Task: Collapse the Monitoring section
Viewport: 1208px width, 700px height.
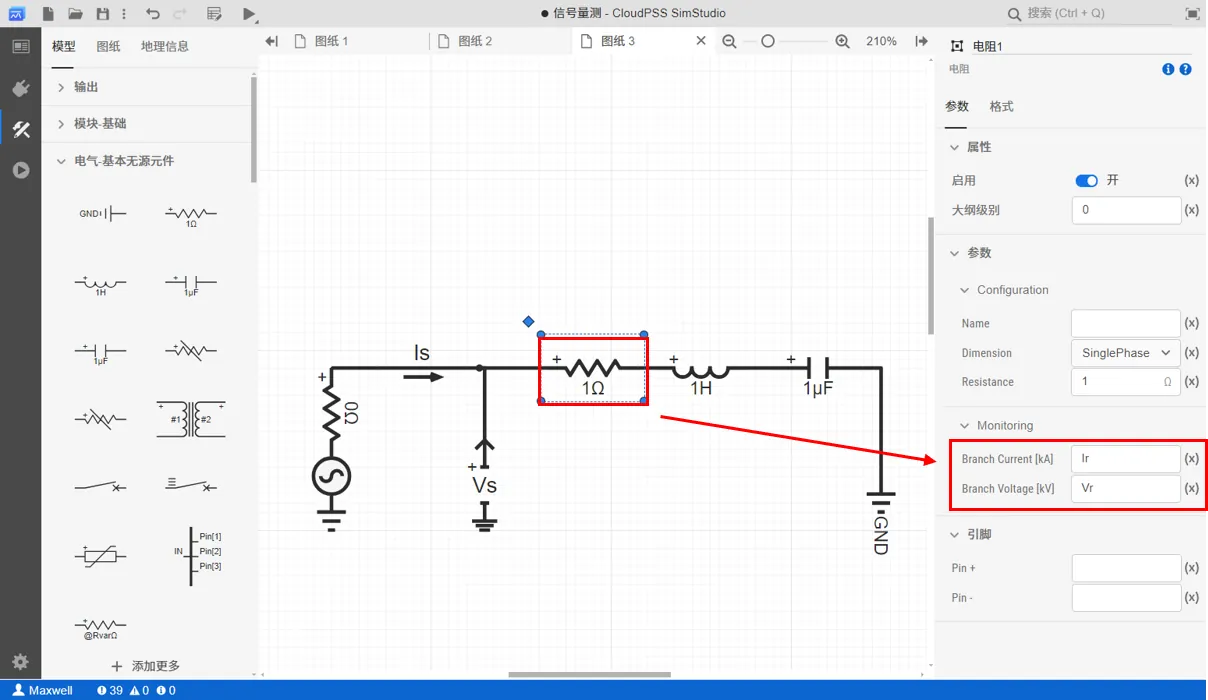Action: [965, 425]
